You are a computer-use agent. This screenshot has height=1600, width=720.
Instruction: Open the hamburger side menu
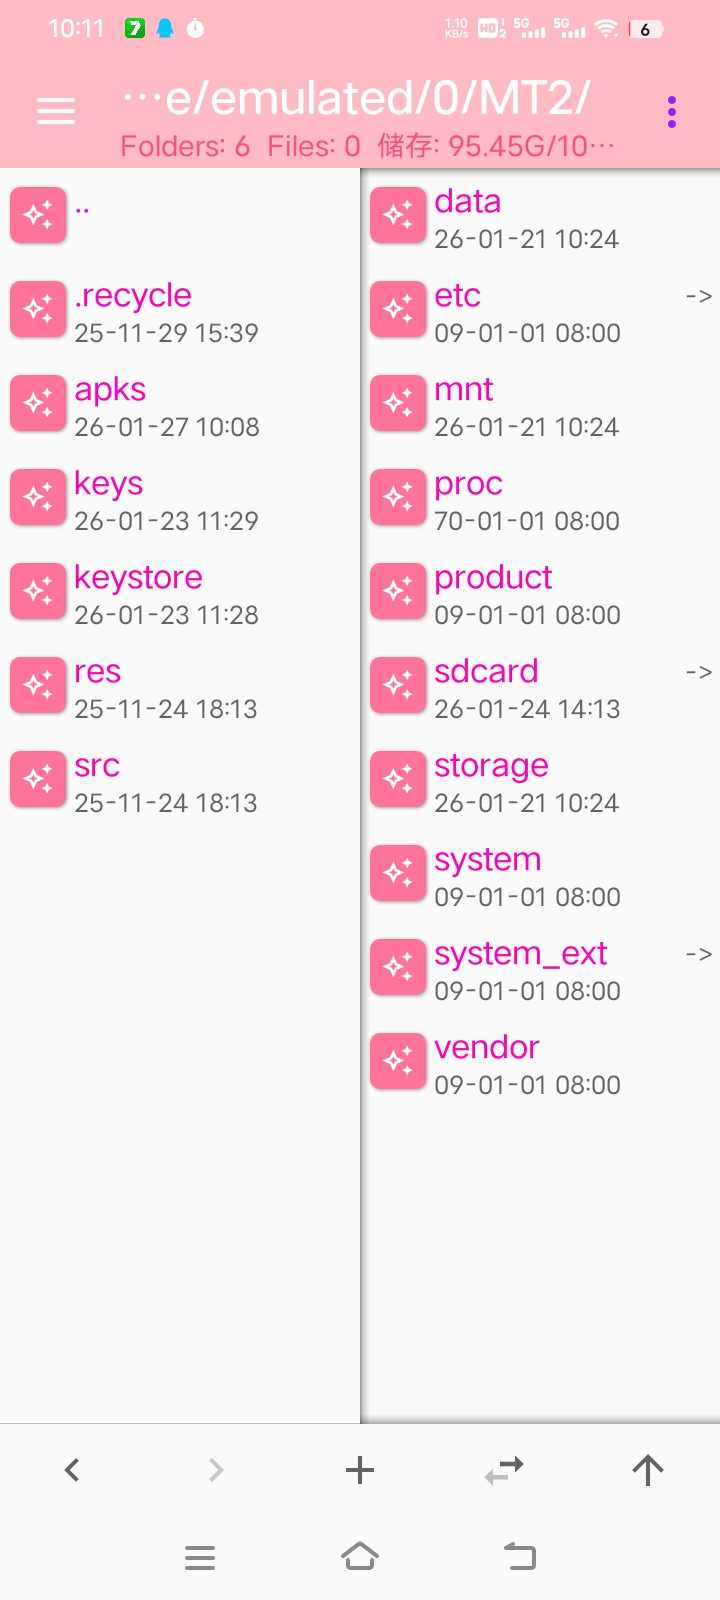pos(56,111)
